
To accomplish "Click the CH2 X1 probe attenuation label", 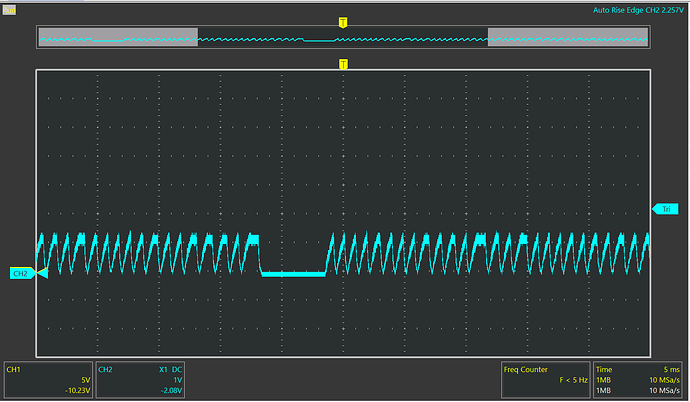I will pyautogui.click(x=163, y=369).
